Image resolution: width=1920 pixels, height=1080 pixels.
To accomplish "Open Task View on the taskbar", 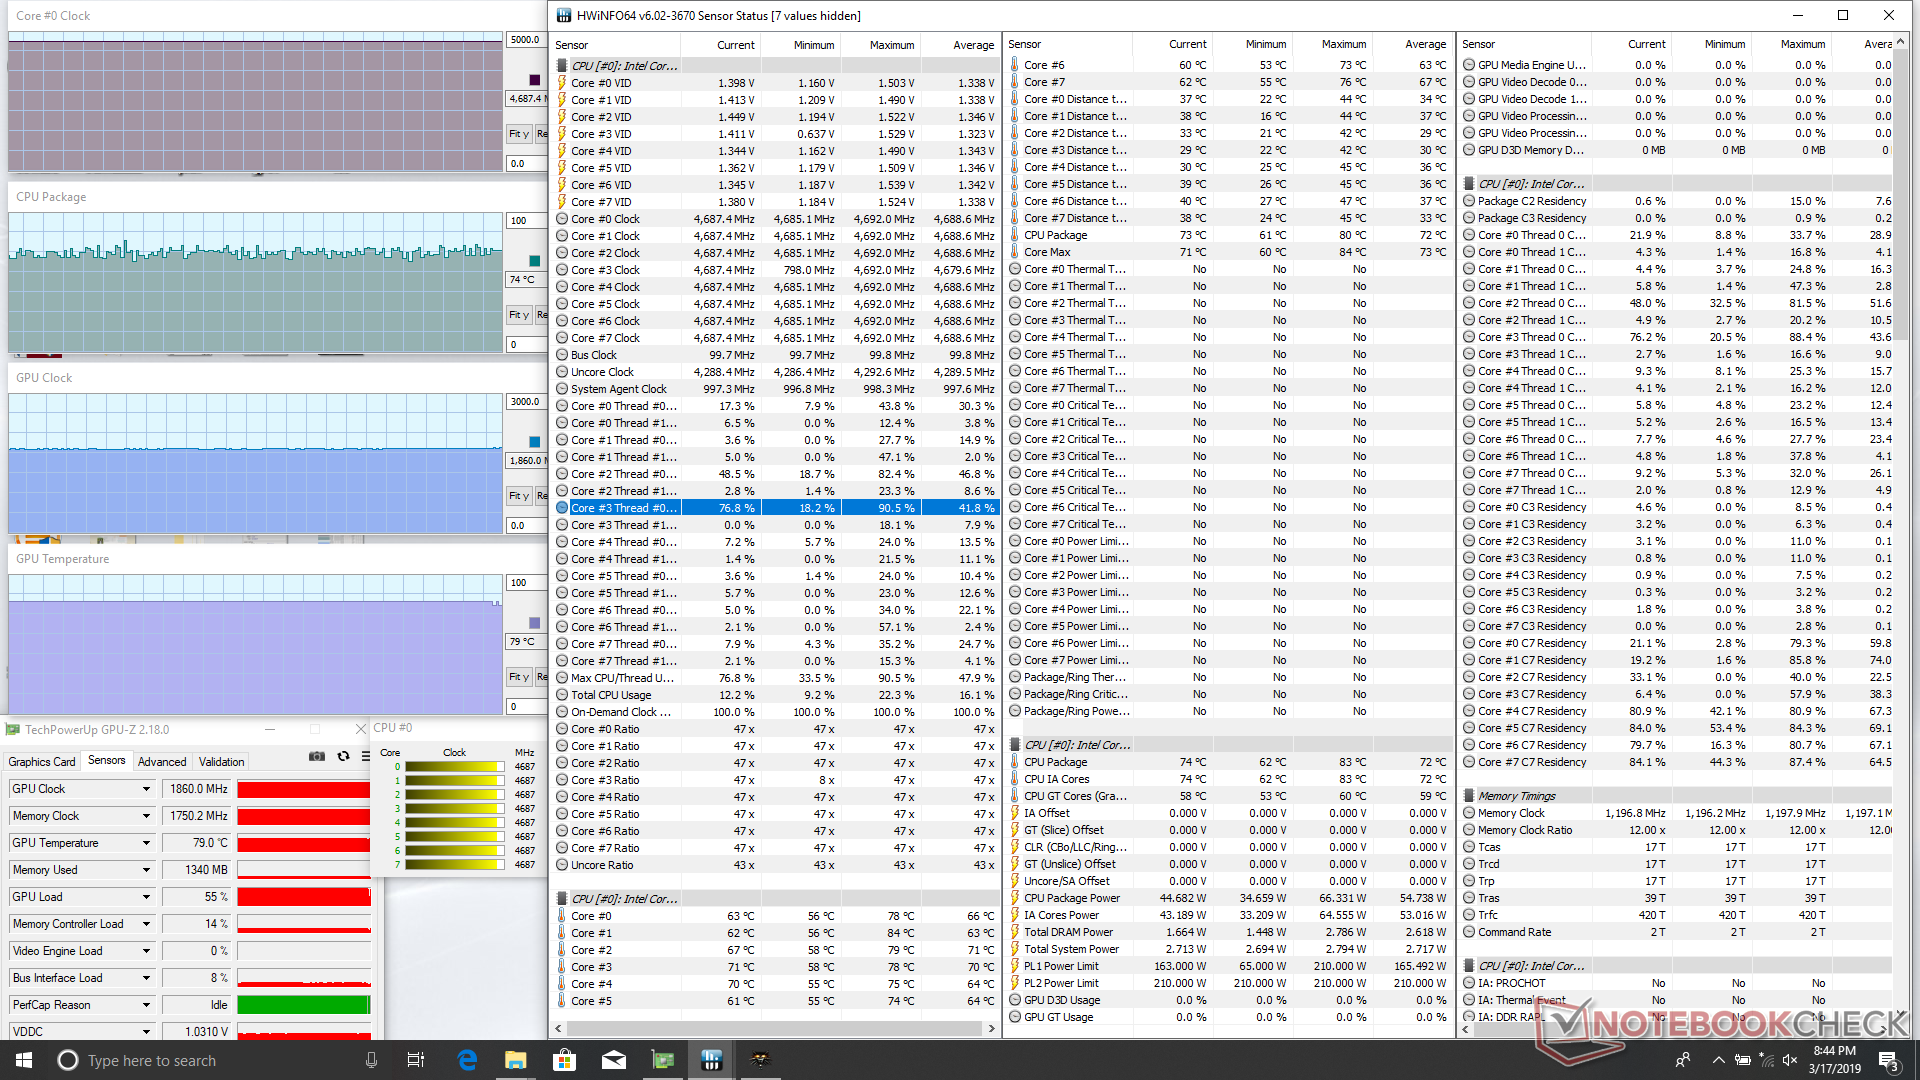I will pyautogui.click(x=416, y=1060).
